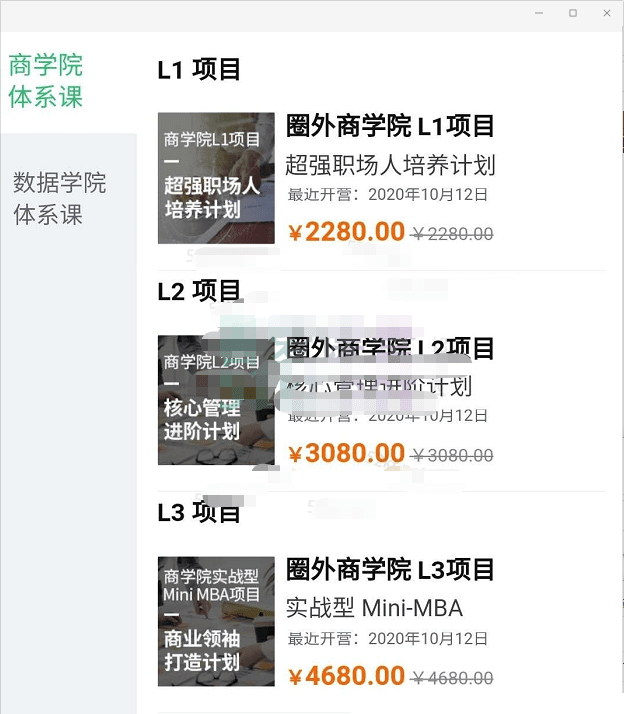
Task: Maximize the window
Action: [573, 13]
